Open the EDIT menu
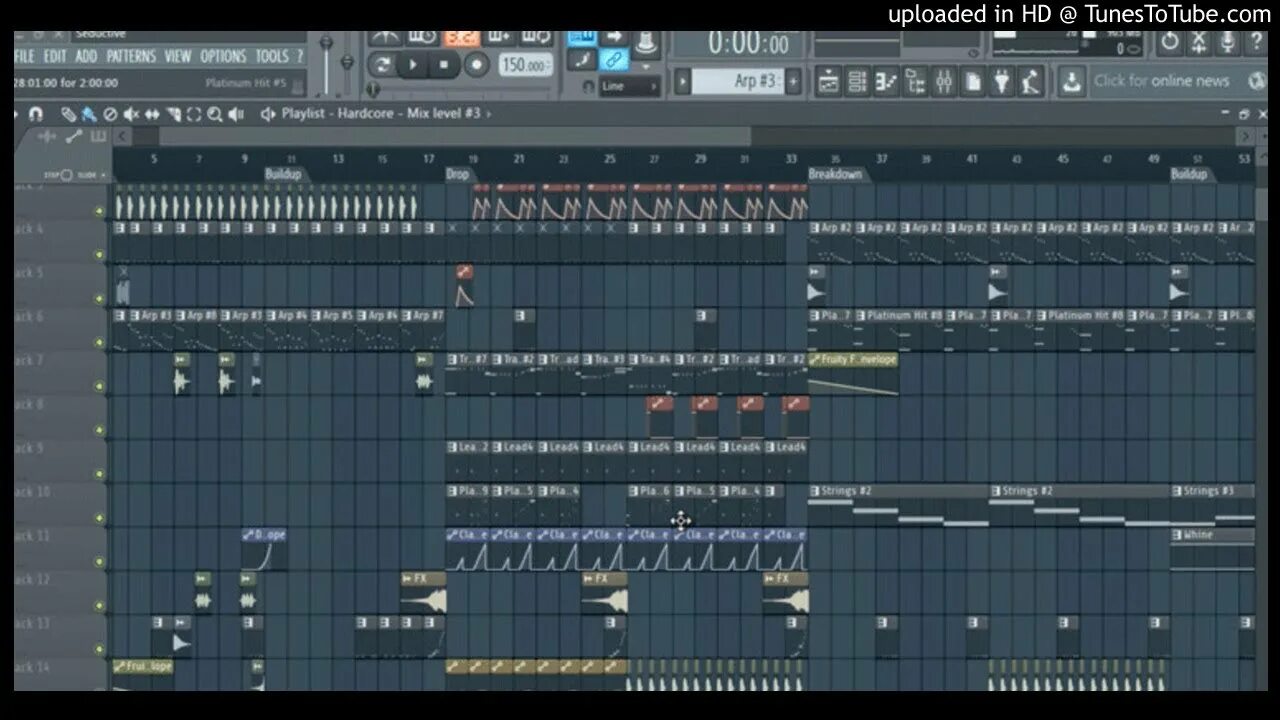Image resolution: width=1280 pixels, height=720 pixels. 55,57
